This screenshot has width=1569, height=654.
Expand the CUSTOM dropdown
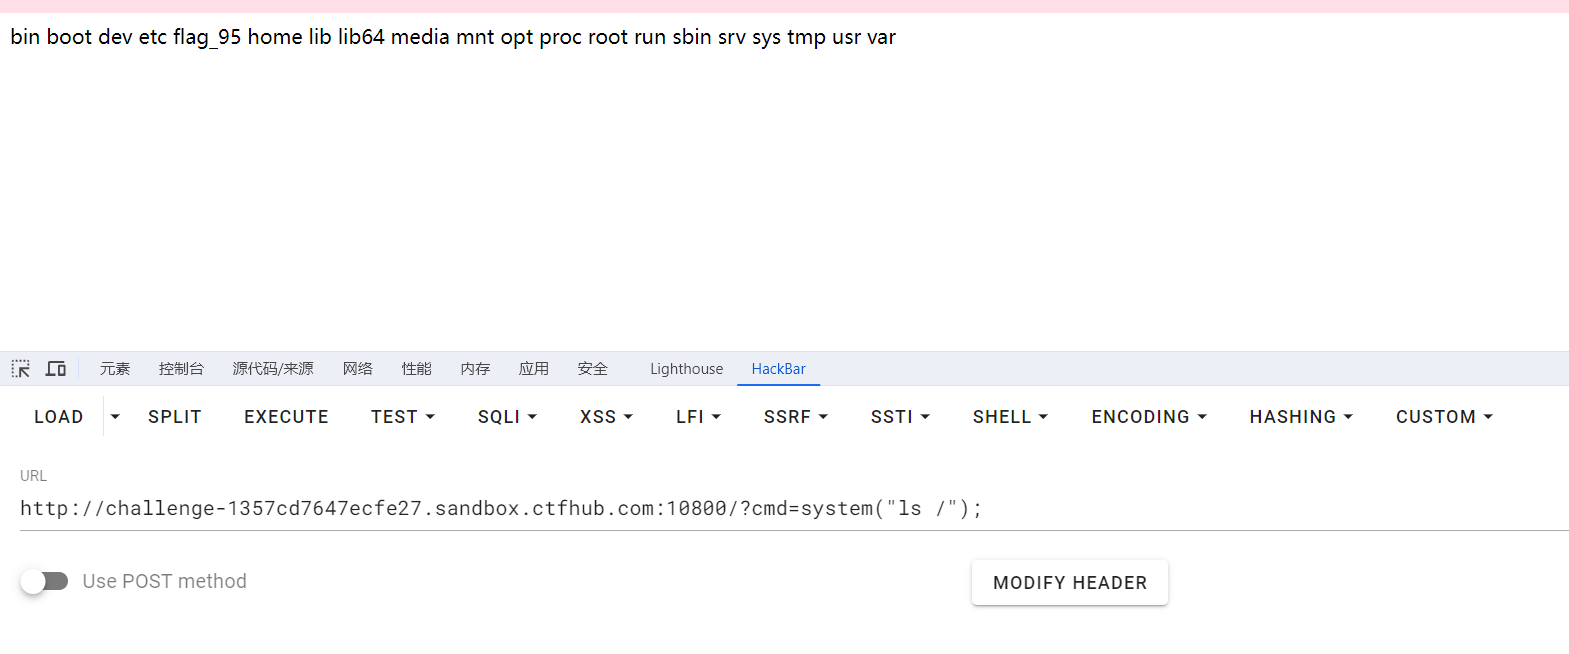[1444, 417]
